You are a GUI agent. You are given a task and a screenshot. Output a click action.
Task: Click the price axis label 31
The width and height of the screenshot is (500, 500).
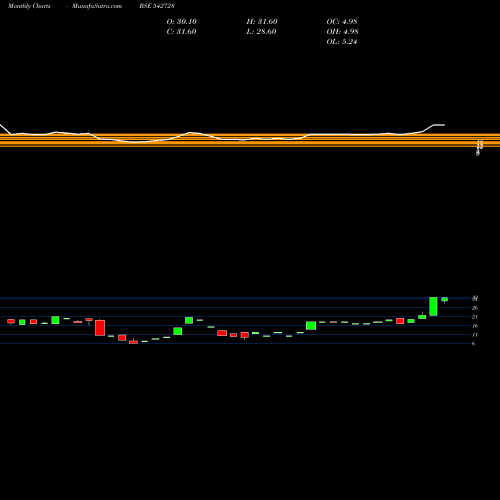(x=475, y=299)
